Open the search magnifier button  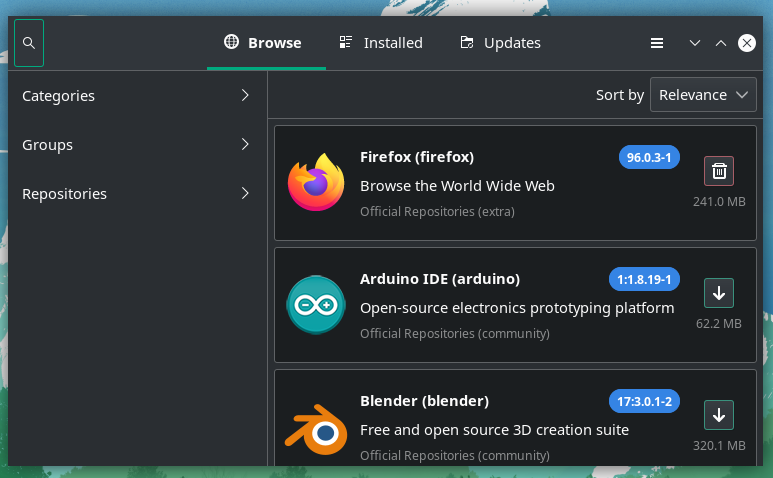[29, 43]
